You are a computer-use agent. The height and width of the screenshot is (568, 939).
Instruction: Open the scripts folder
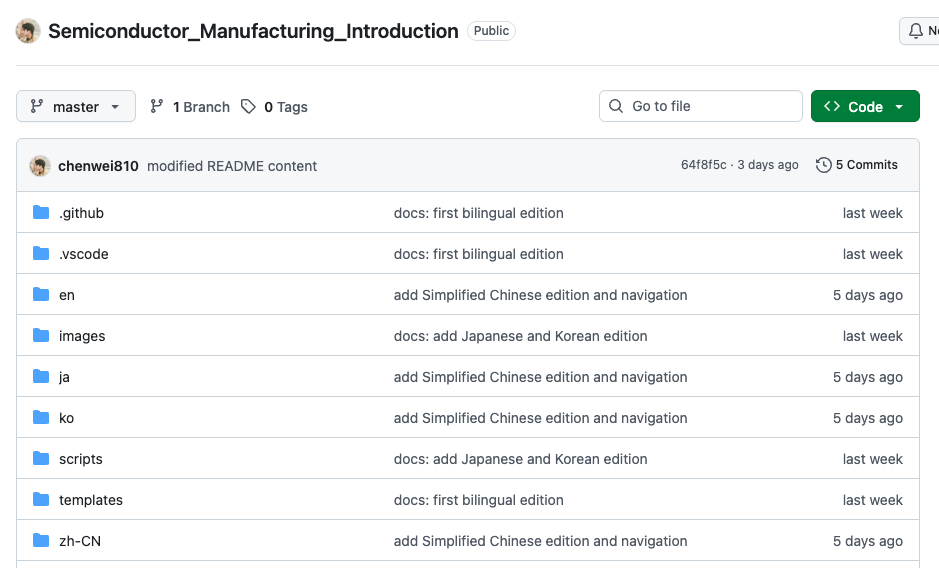[x=81, y=459]
